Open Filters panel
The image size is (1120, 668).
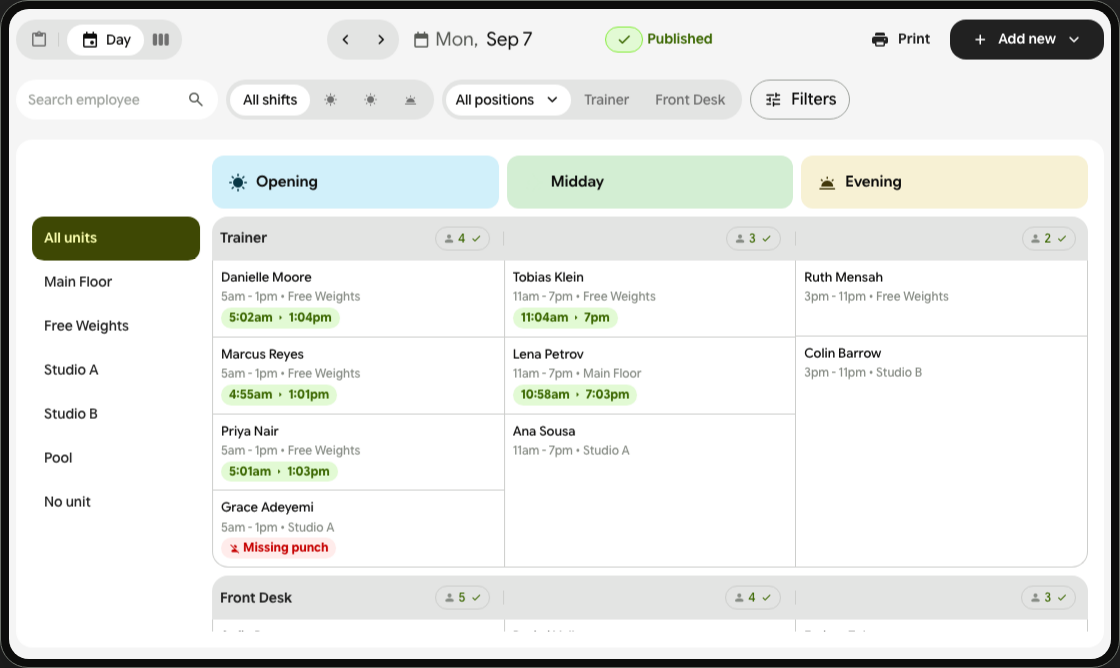pyautogui.click(x=799, y=99)
